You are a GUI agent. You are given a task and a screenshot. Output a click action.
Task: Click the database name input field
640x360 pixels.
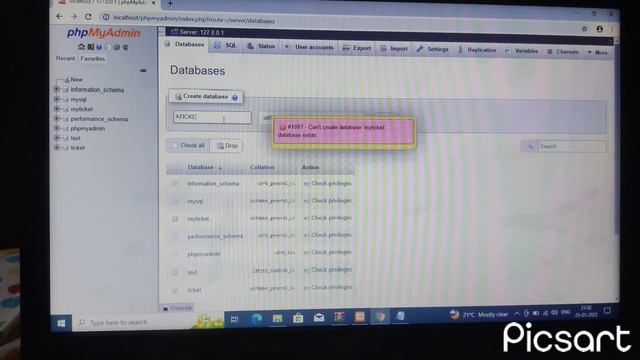point(212,117)
